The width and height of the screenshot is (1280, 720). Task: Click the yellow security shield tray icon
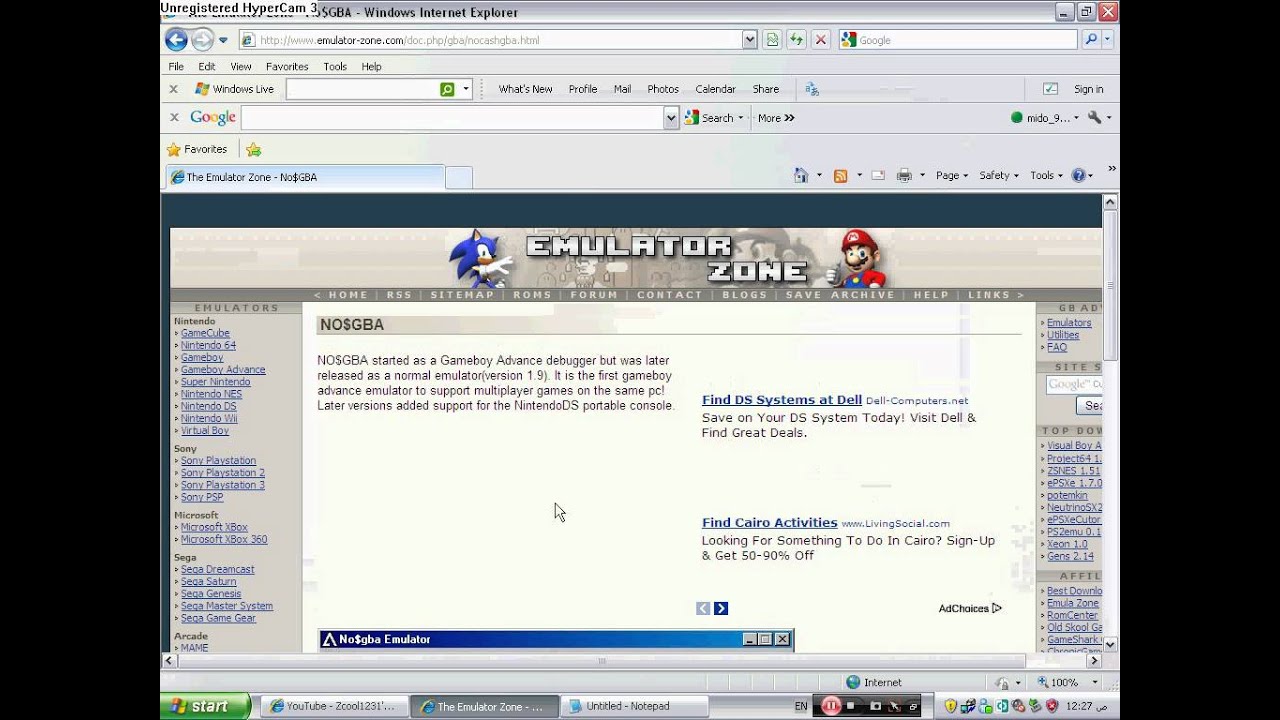pos(950,706)
